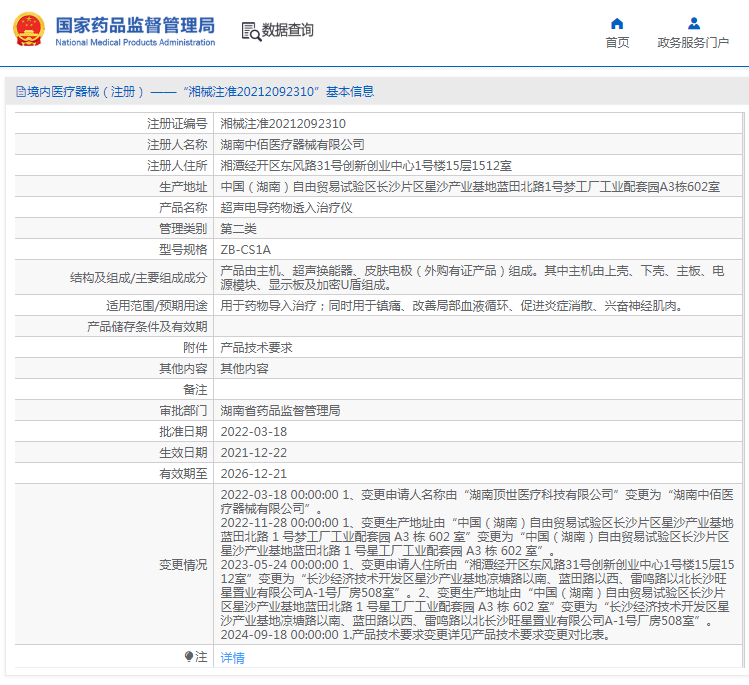Select 湖南中佰医疗器械有限公司 registrant name
Screen dimensions: 749x685
click(292, 145)
